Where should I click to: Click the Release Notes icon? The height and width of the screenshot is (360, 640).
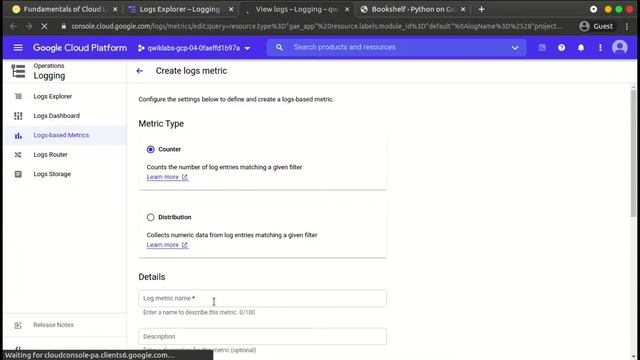coord(18,325)
